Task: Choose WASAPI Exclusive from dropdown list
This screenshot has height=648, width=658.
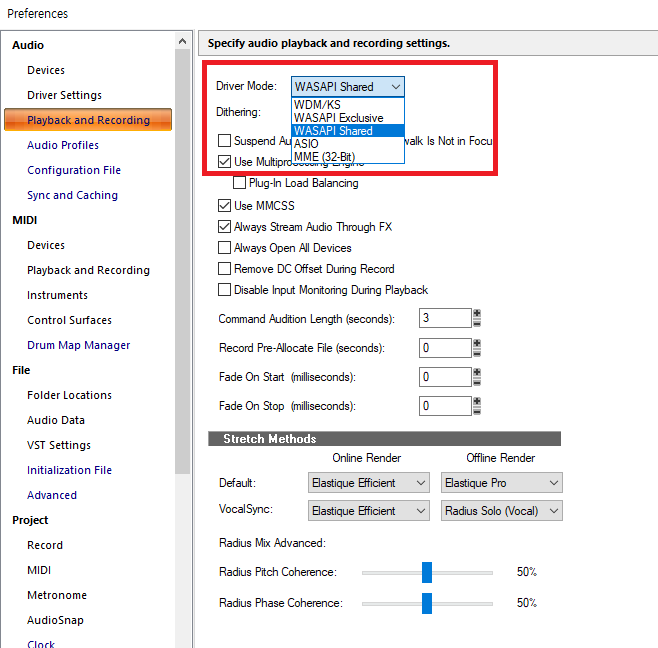Action: (347, 118)
